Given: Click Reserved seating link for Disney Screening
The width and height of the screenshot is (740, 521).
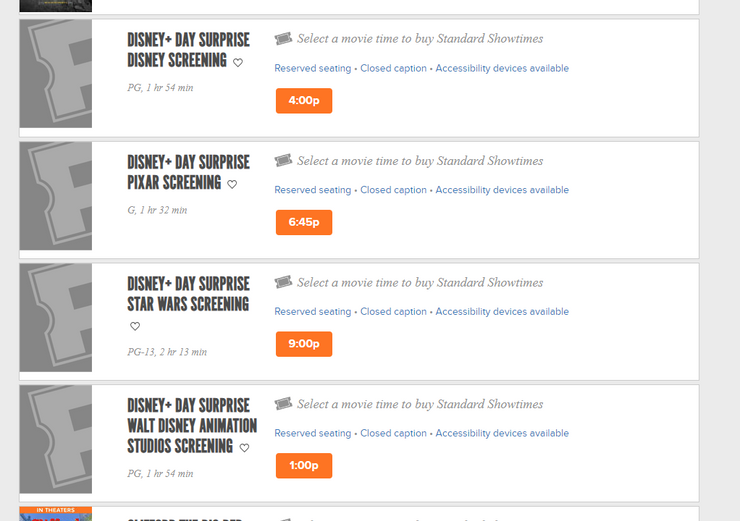Looking at the screenshot, I should (313, 69).
